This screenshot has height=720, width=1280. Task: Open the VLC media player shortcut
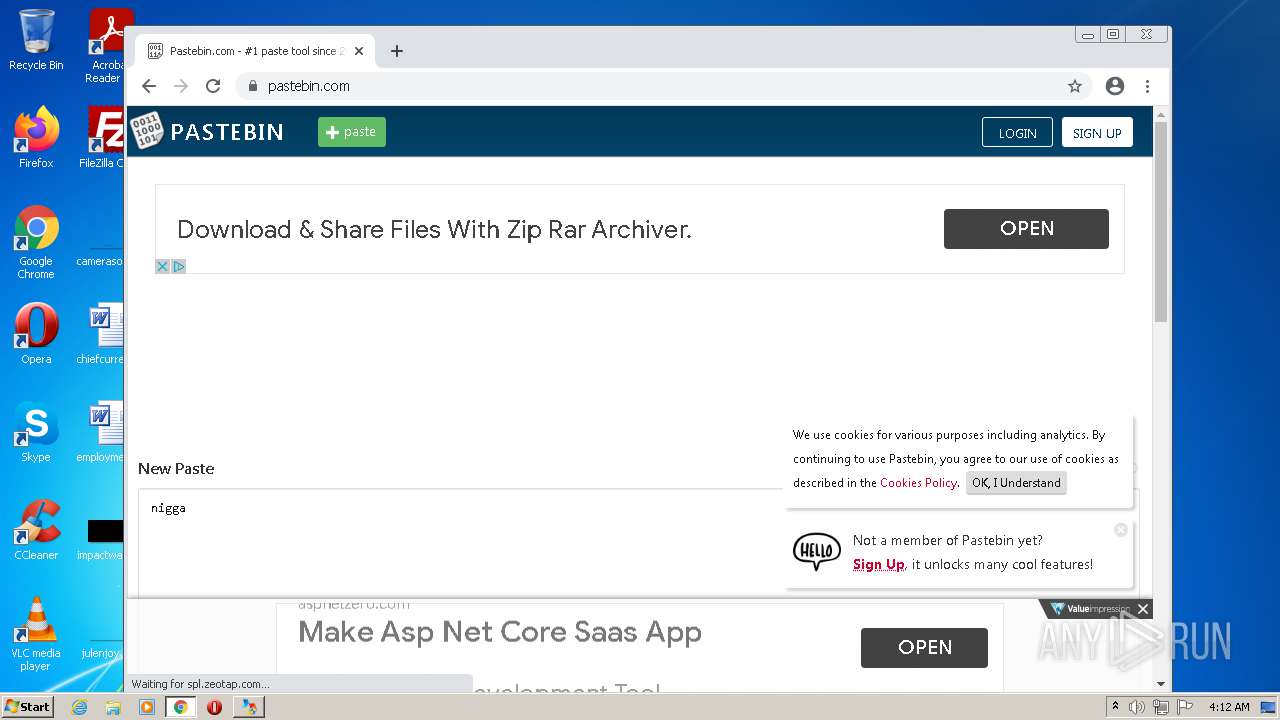(x=36, y=634)
